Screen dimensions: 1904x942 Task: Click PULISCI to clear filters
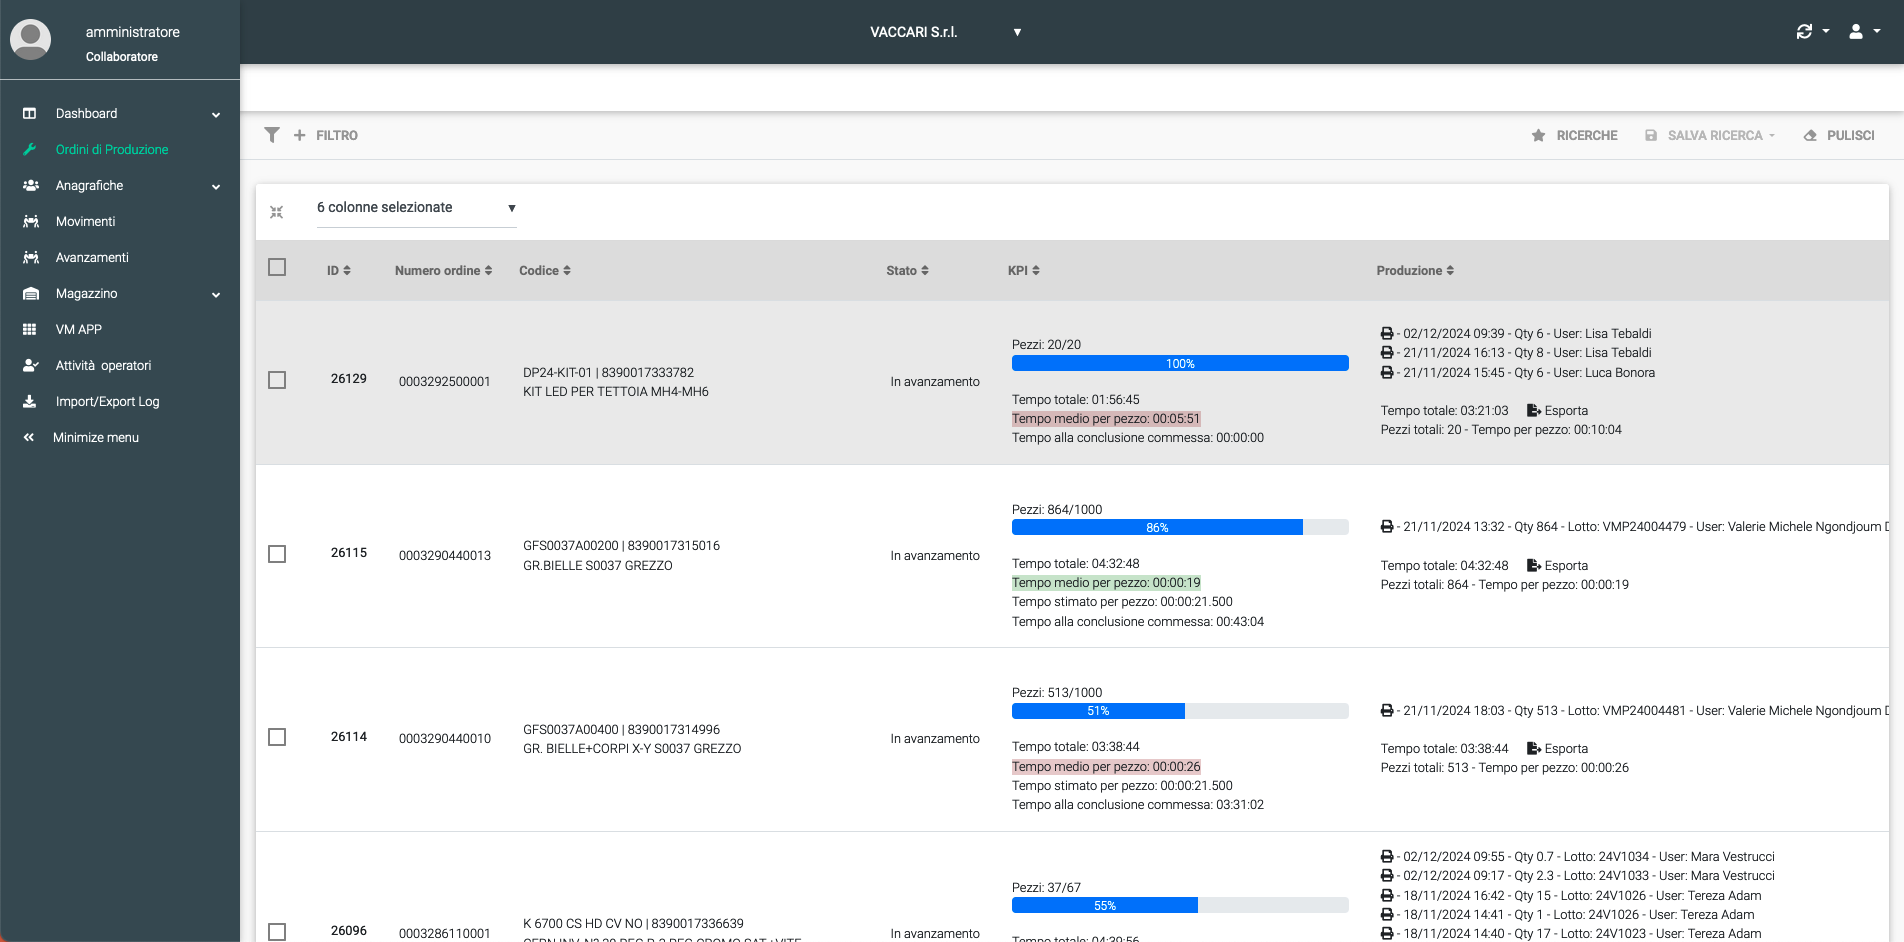click(x=1850, y=135)
